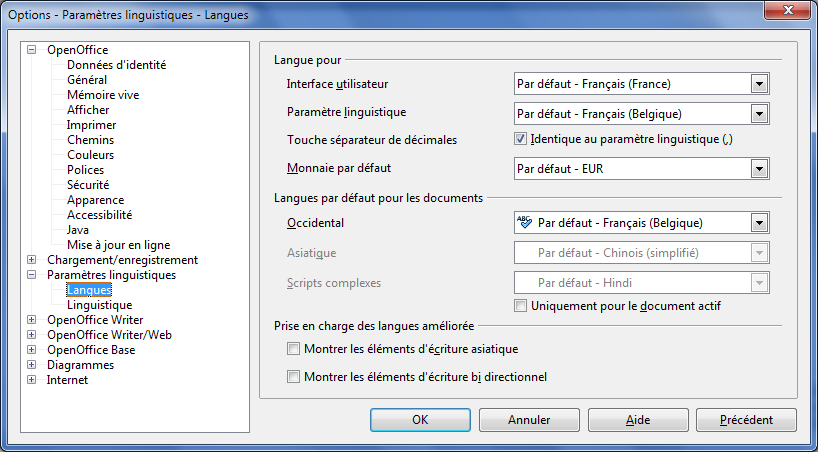Click the Annuler button
818x452 pixels.
tap(529, 420)
